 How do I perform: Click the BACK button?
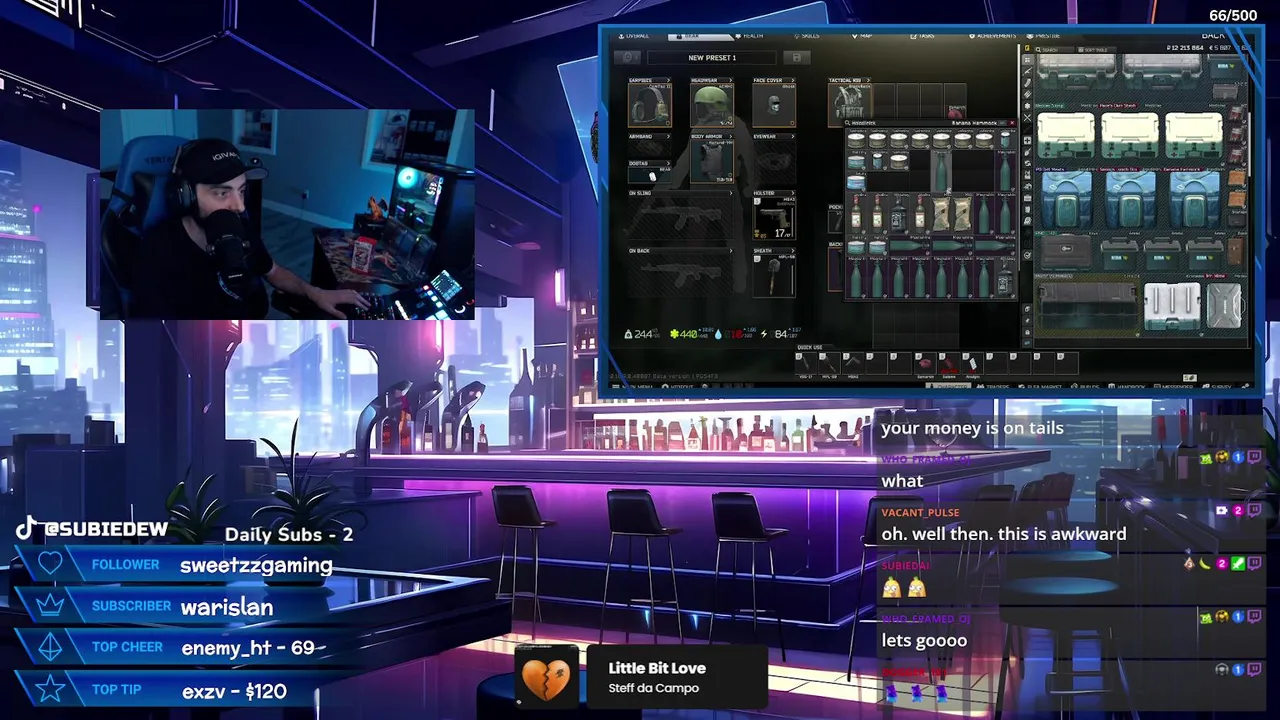(1213, 35)
